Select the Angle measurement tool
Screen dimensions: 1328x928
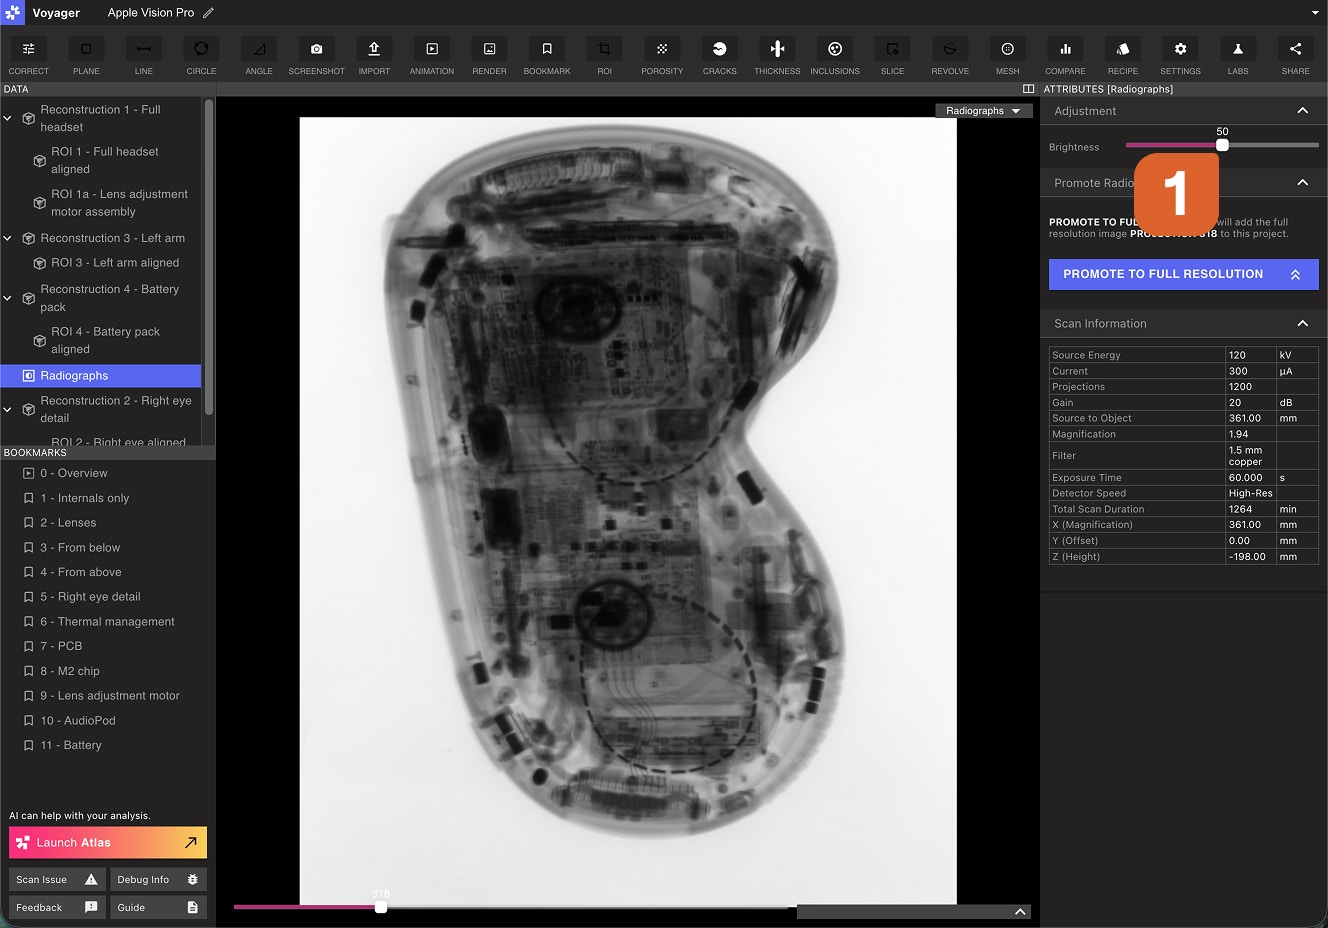pyautogui.click(x=259, y=49)
